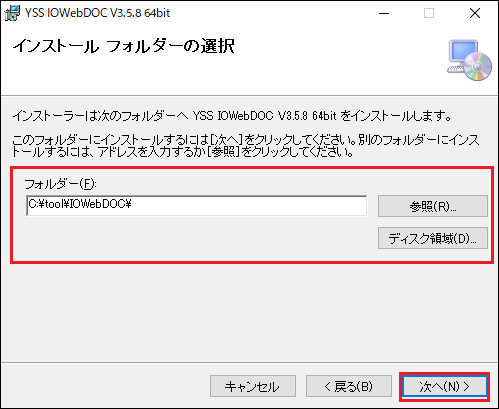Click title text YSS IOWebDOC V3.5.8 64bit
499x409 pixels.
98,13
